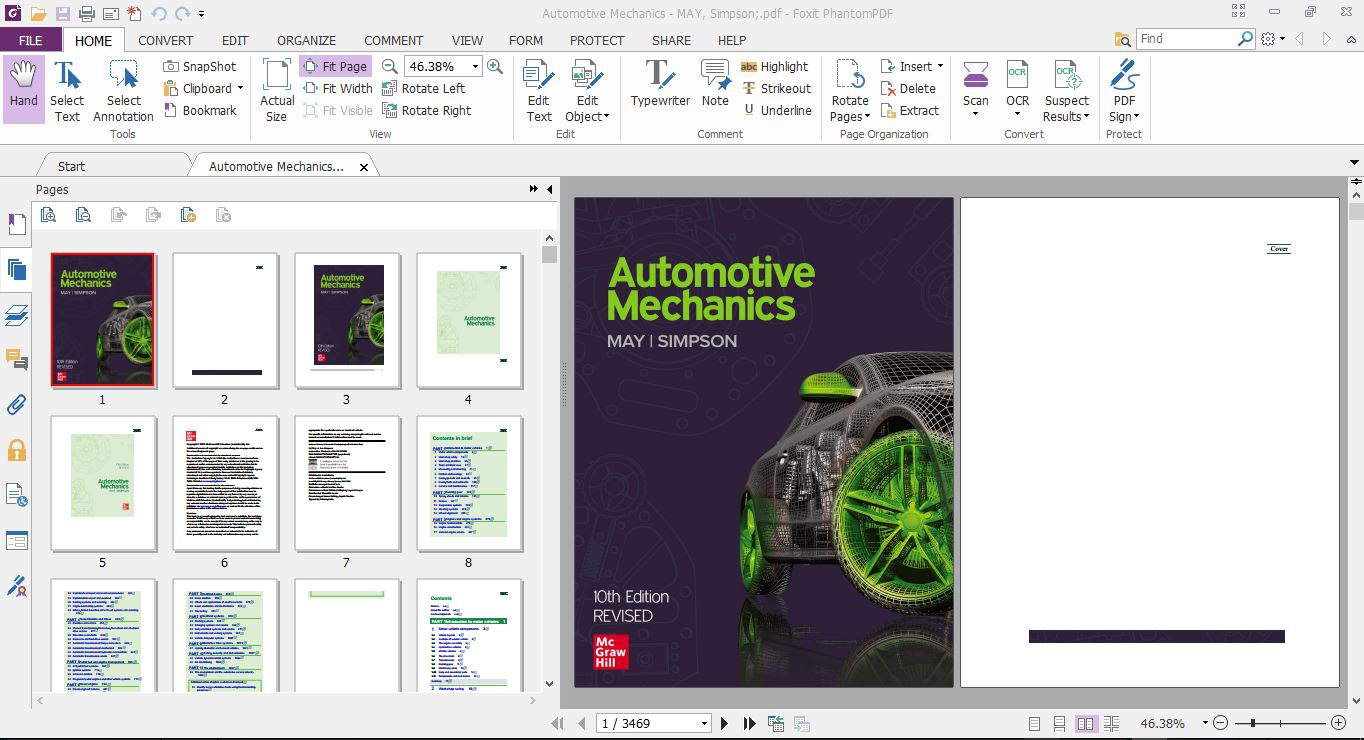Open the Attachments paperclip panel
The height and width of the screenshot is (740, 1364).
[x=16, y=405]
